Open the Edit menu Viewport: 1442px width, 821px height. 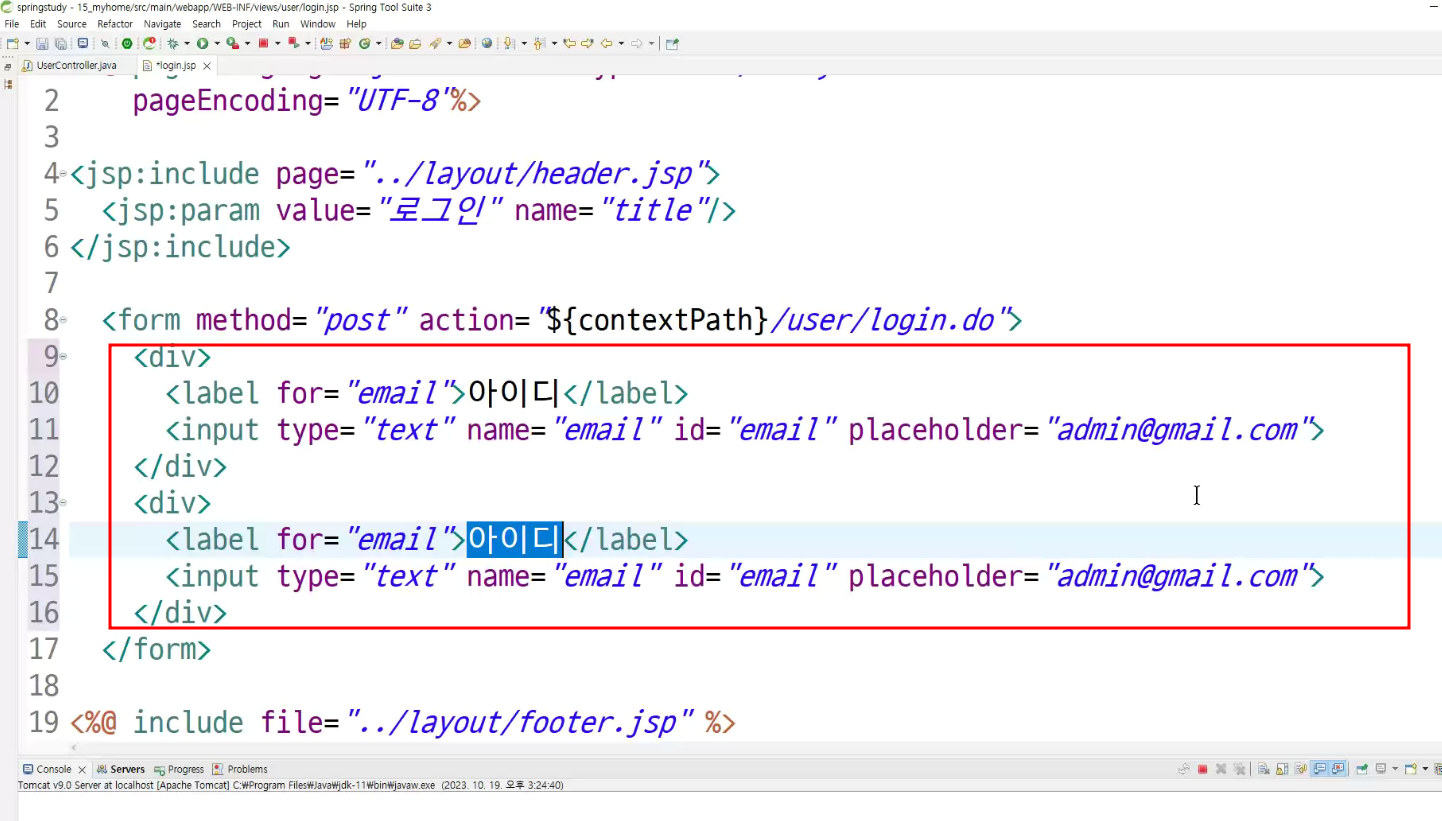pyautogui.click(x=38, y=24)
